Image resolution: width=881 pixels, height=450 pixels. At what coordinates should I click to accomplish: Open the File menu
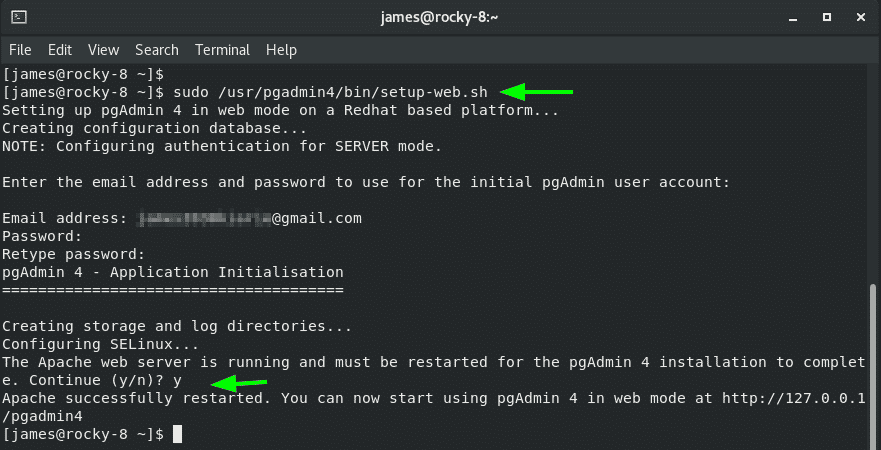click(20, 50)
